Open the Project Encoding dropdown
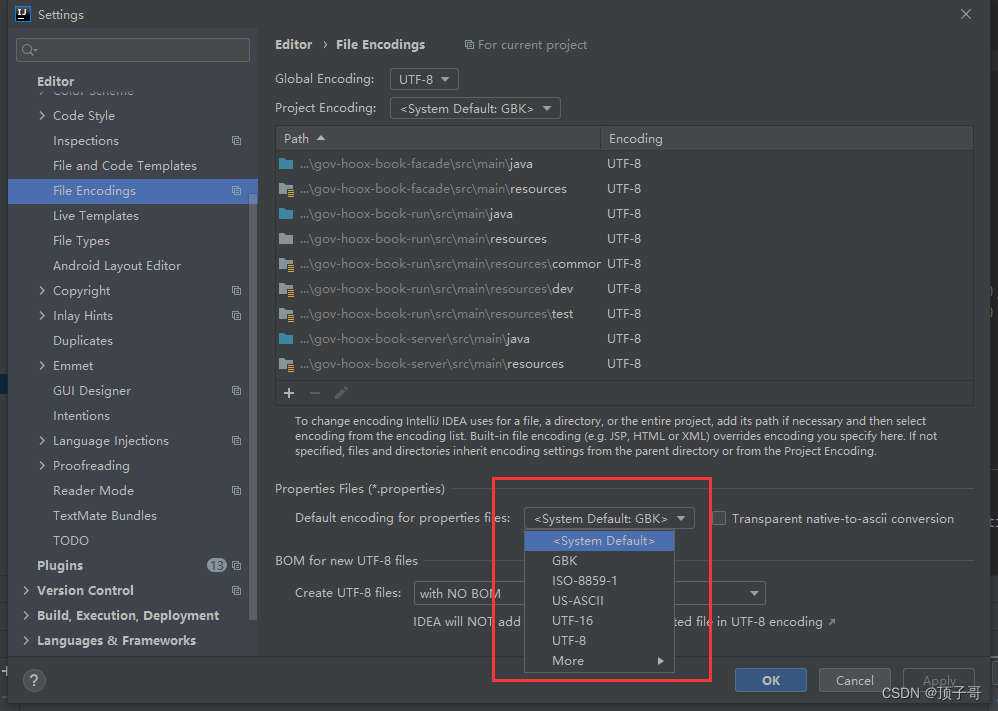 475,108
